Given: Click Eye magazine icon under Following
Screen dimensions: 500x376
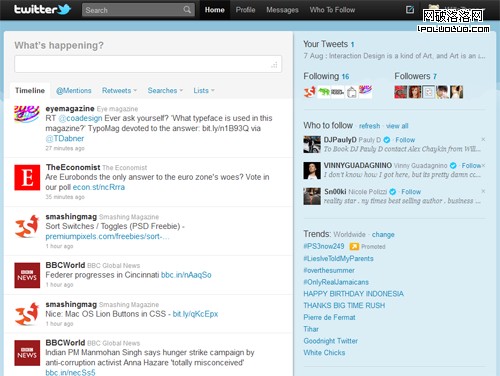Looking at the screenshot, I should tap(365, 90).
